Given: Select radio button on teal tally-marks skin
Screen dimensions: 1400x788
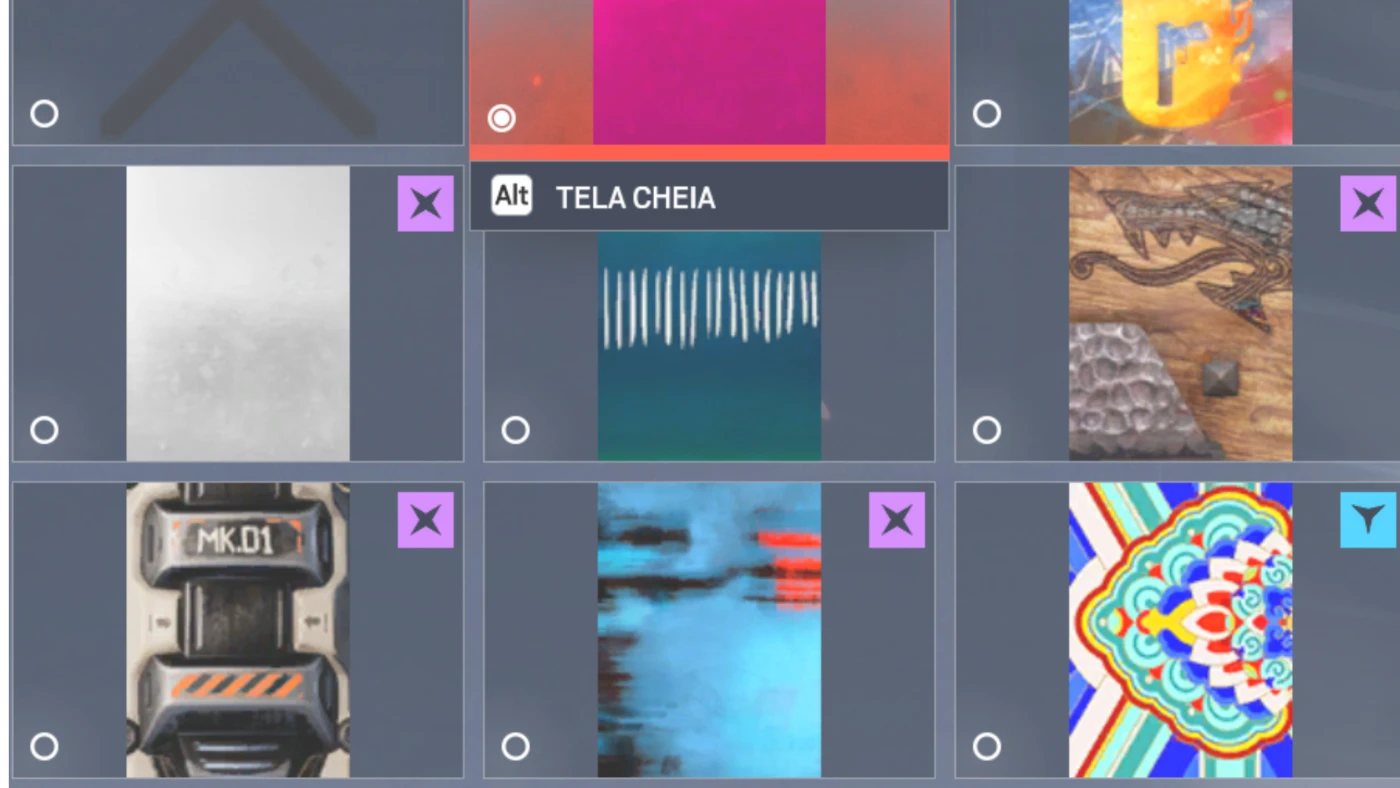Looking at the screenshot, I should tap(515, 430).
